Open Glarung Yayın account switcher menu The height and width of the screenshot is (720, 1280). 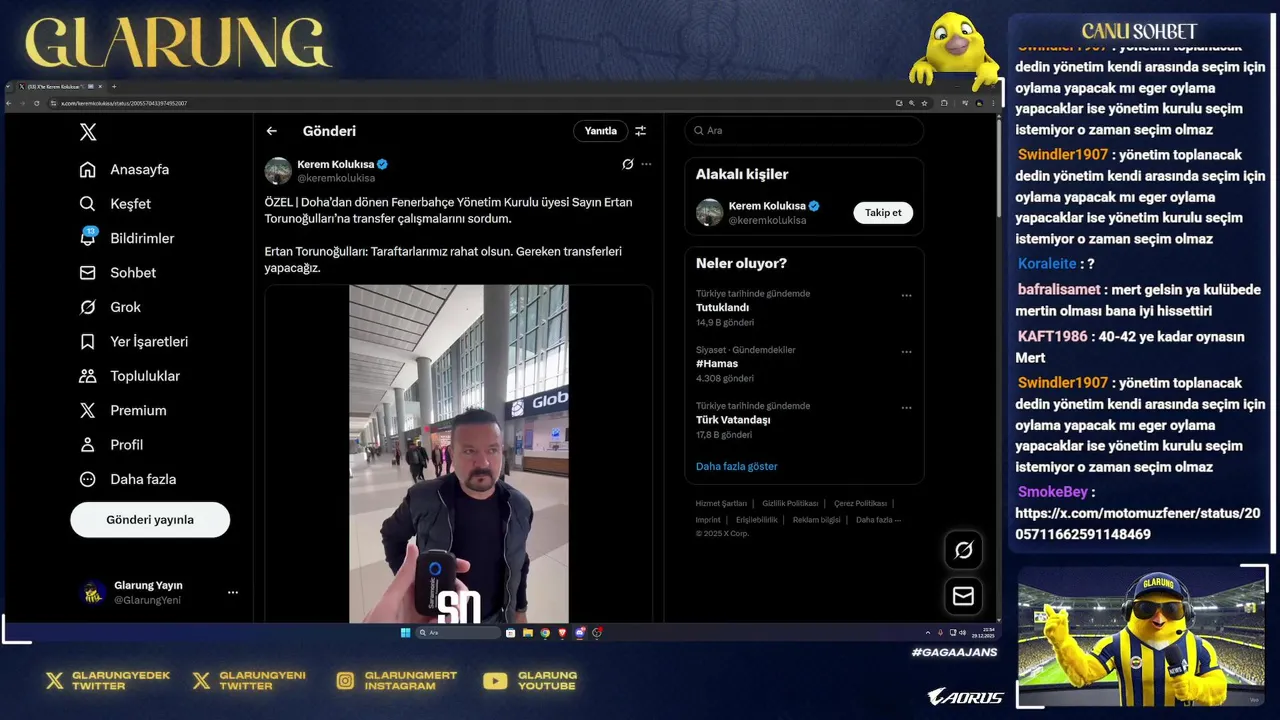point(233,592)
